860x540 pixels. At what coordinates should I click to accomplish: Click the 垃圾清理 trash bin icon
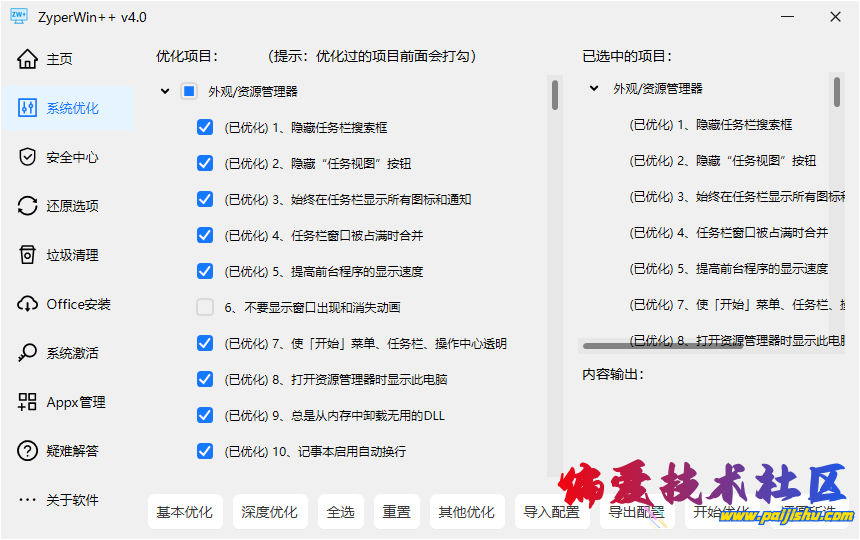click(28, 255)
